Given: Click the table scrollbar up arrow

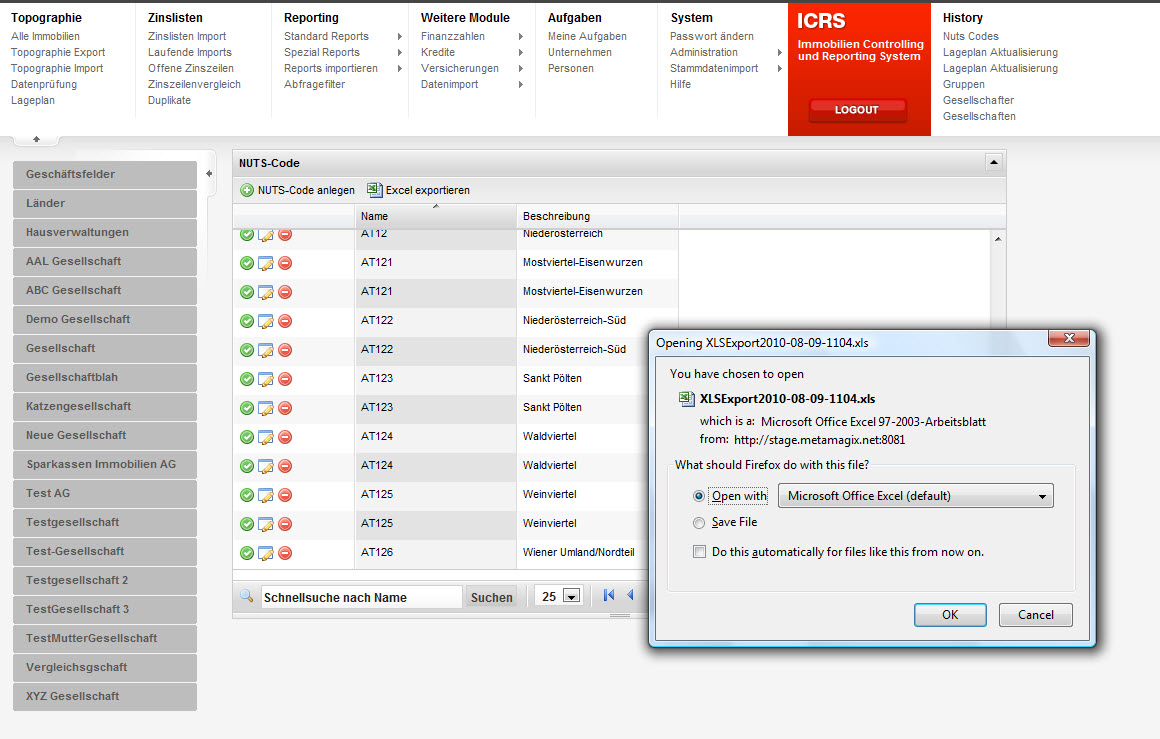Looking at the screenshot, I should click(x=998, y=239).
